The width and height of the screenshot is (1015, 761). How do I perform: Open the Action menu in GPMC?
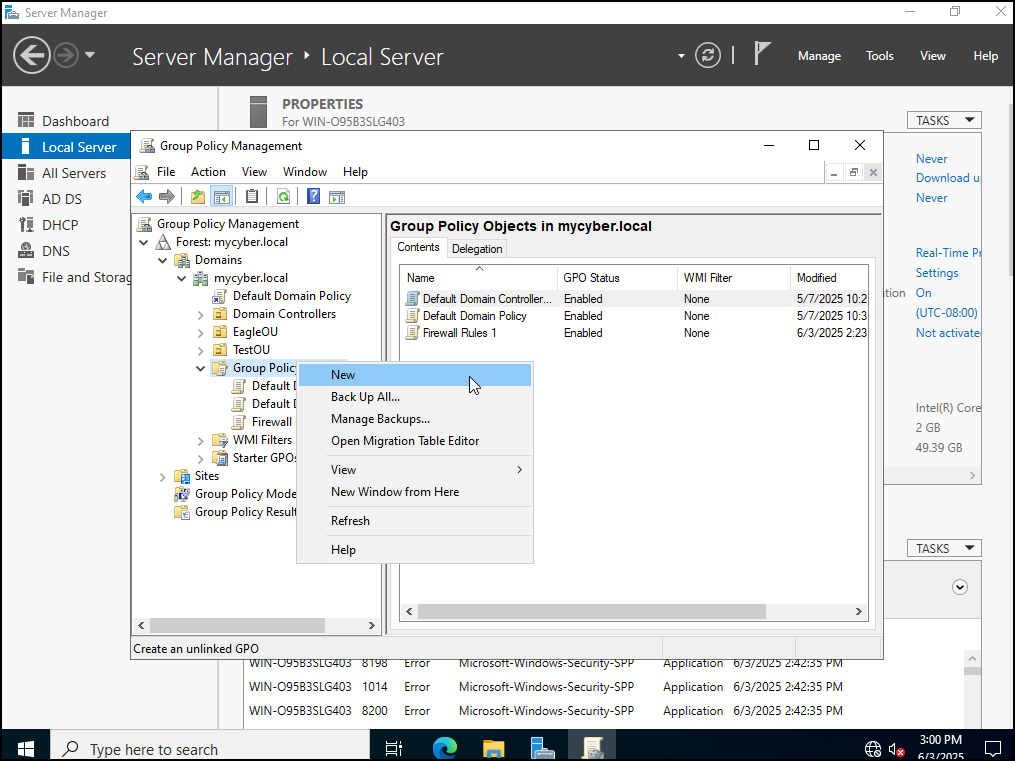(x=208, y=171)
